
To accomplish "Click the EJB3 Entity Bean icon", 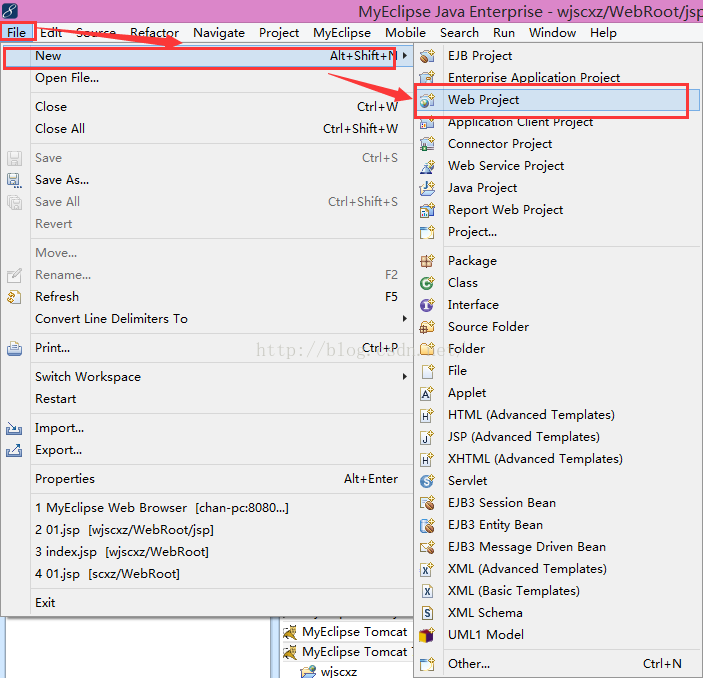I will [427, 525].
